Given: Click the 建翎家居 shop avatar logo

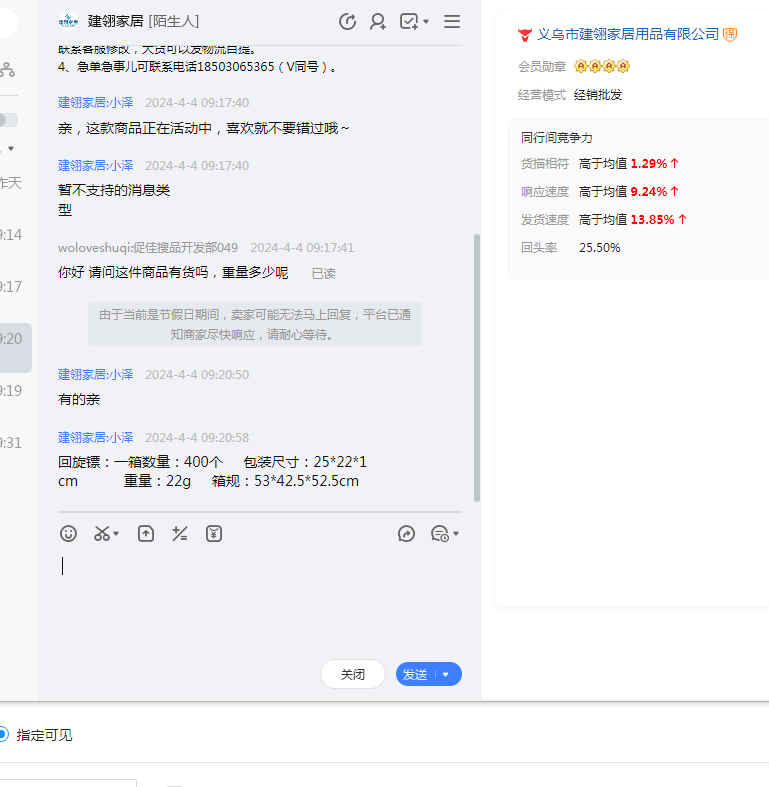Looking at the screenshot, I should click(68, 21).
